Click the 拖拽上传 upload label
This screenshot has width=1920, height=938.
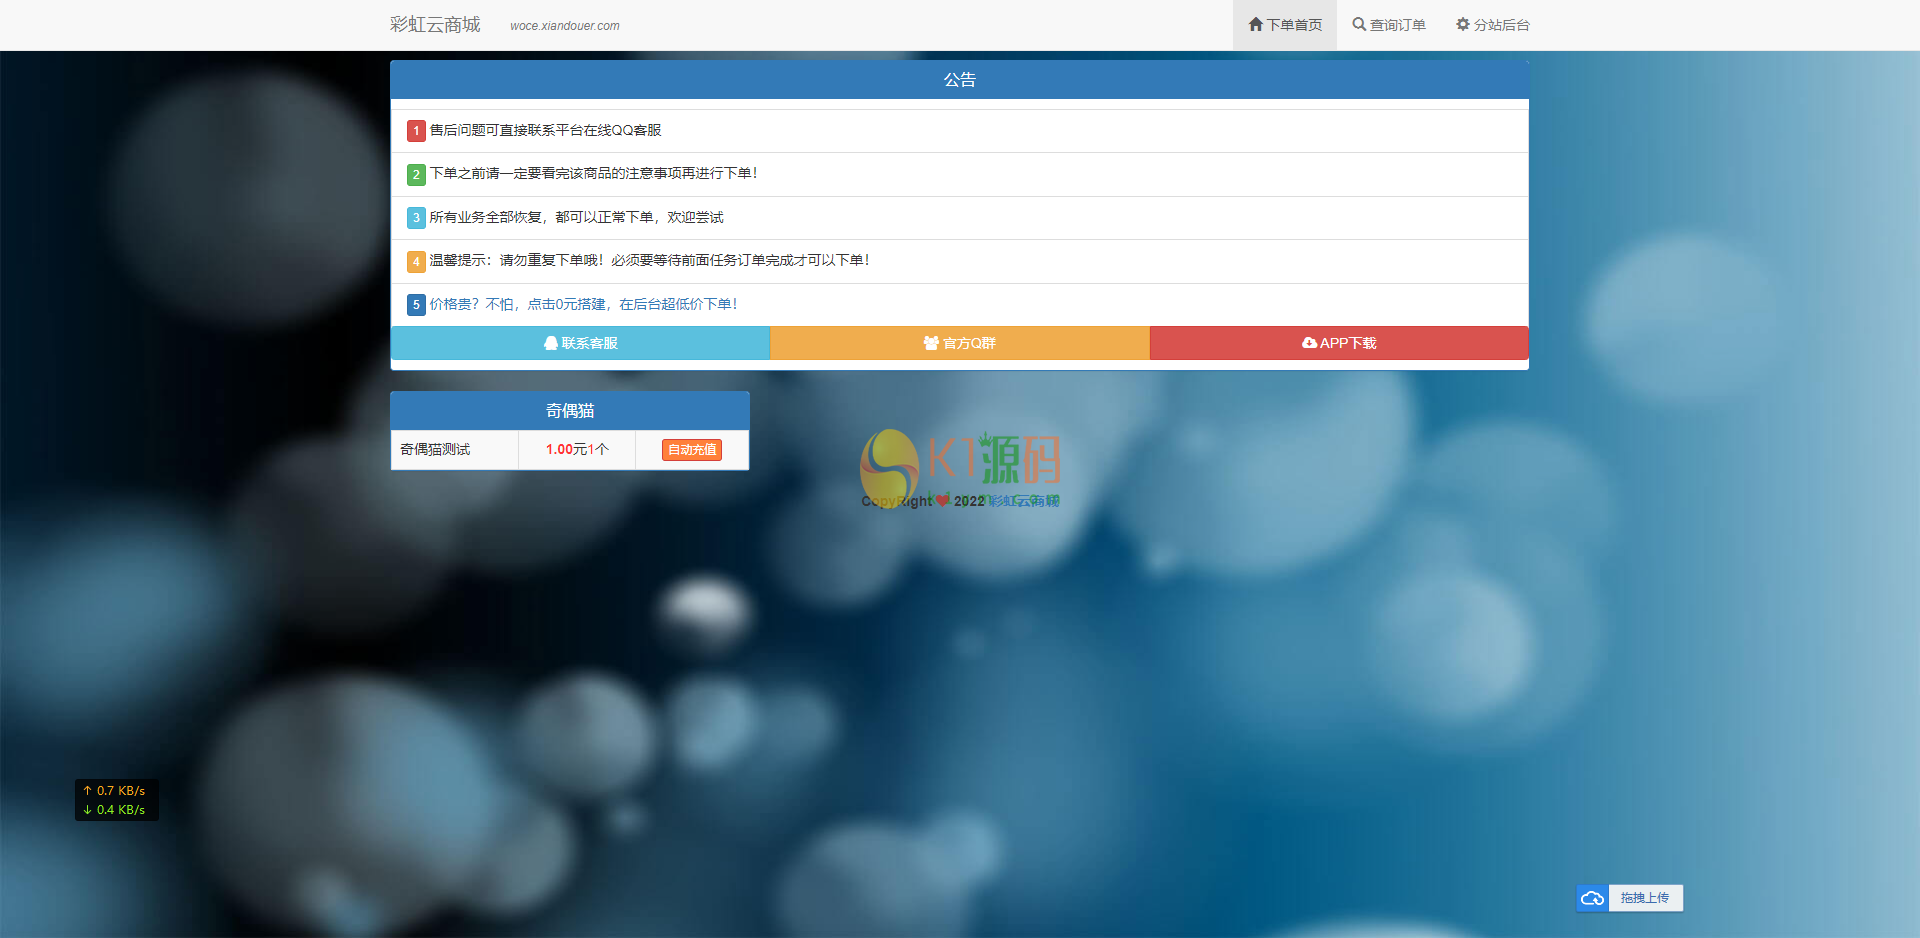(x=1645, y=898)
